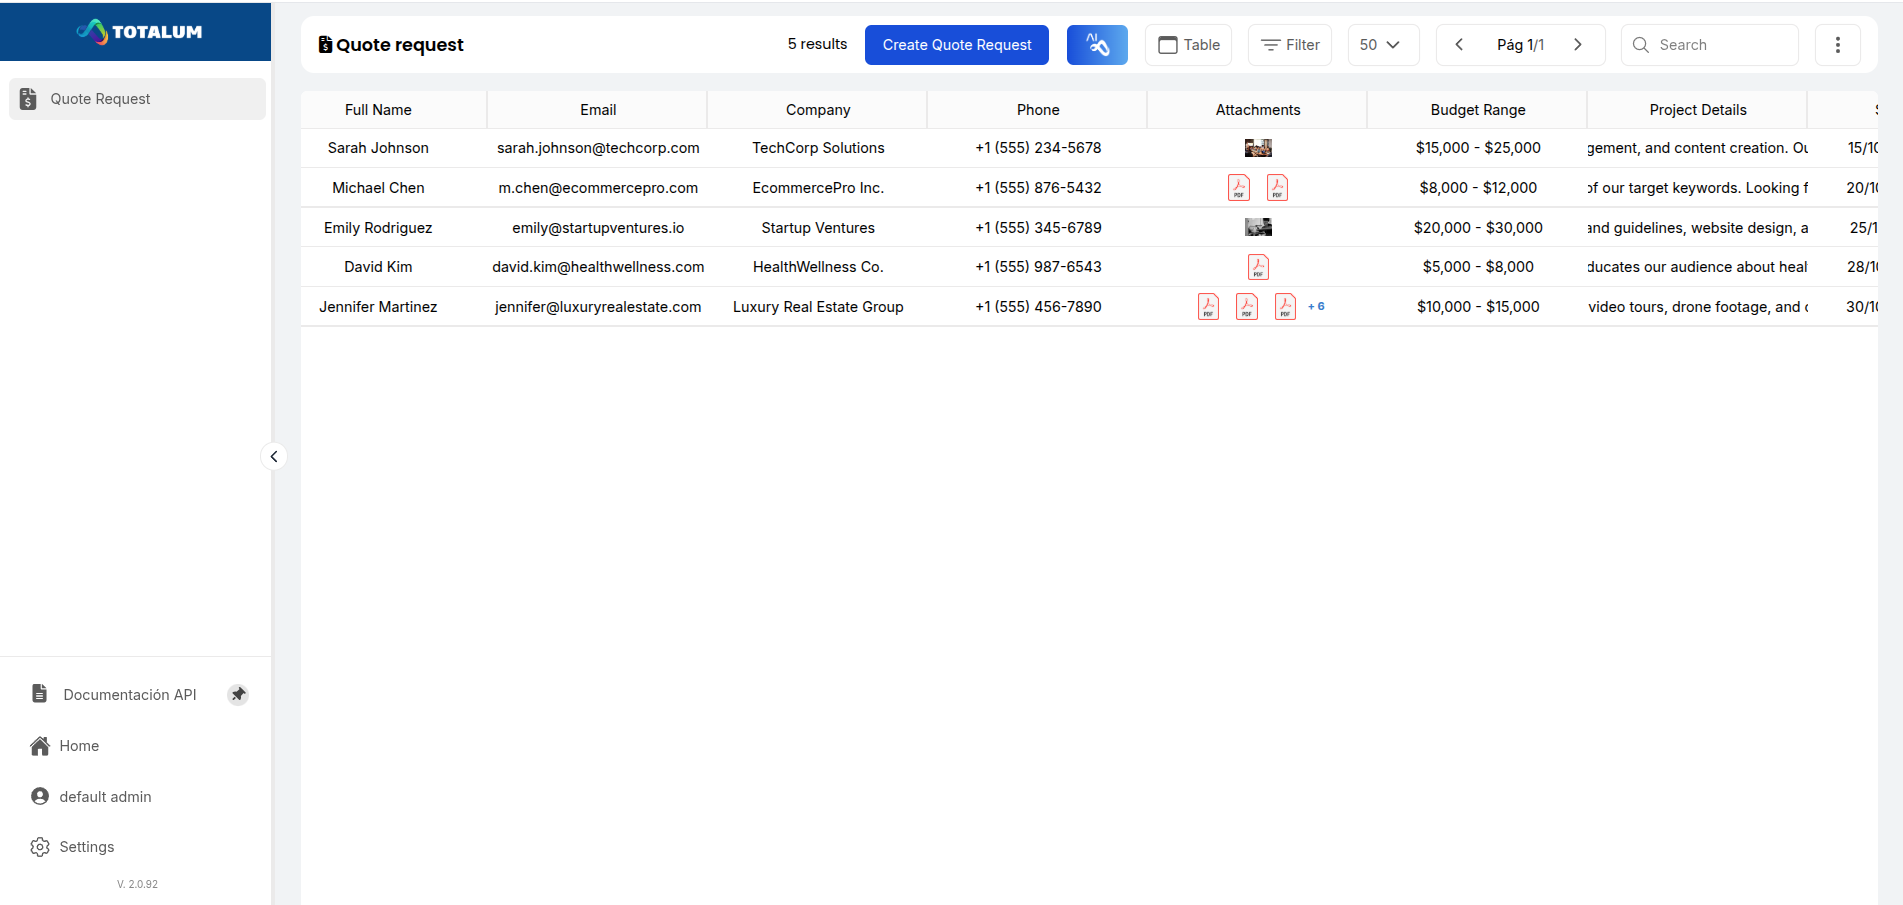Image resolution: width=1903 pixels, height=905 pixels.
Task: Pin the Documentación API shortcut
Action: click(238, 693)
